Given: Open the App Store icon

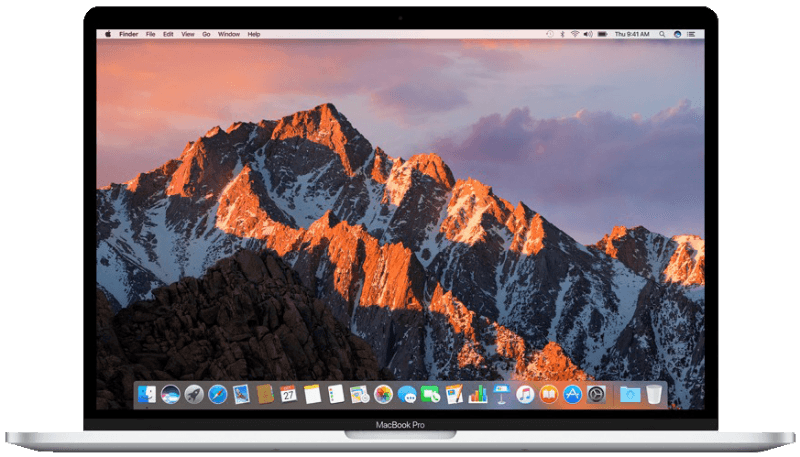Looking at the screenshot, I should tap(572, 395).
